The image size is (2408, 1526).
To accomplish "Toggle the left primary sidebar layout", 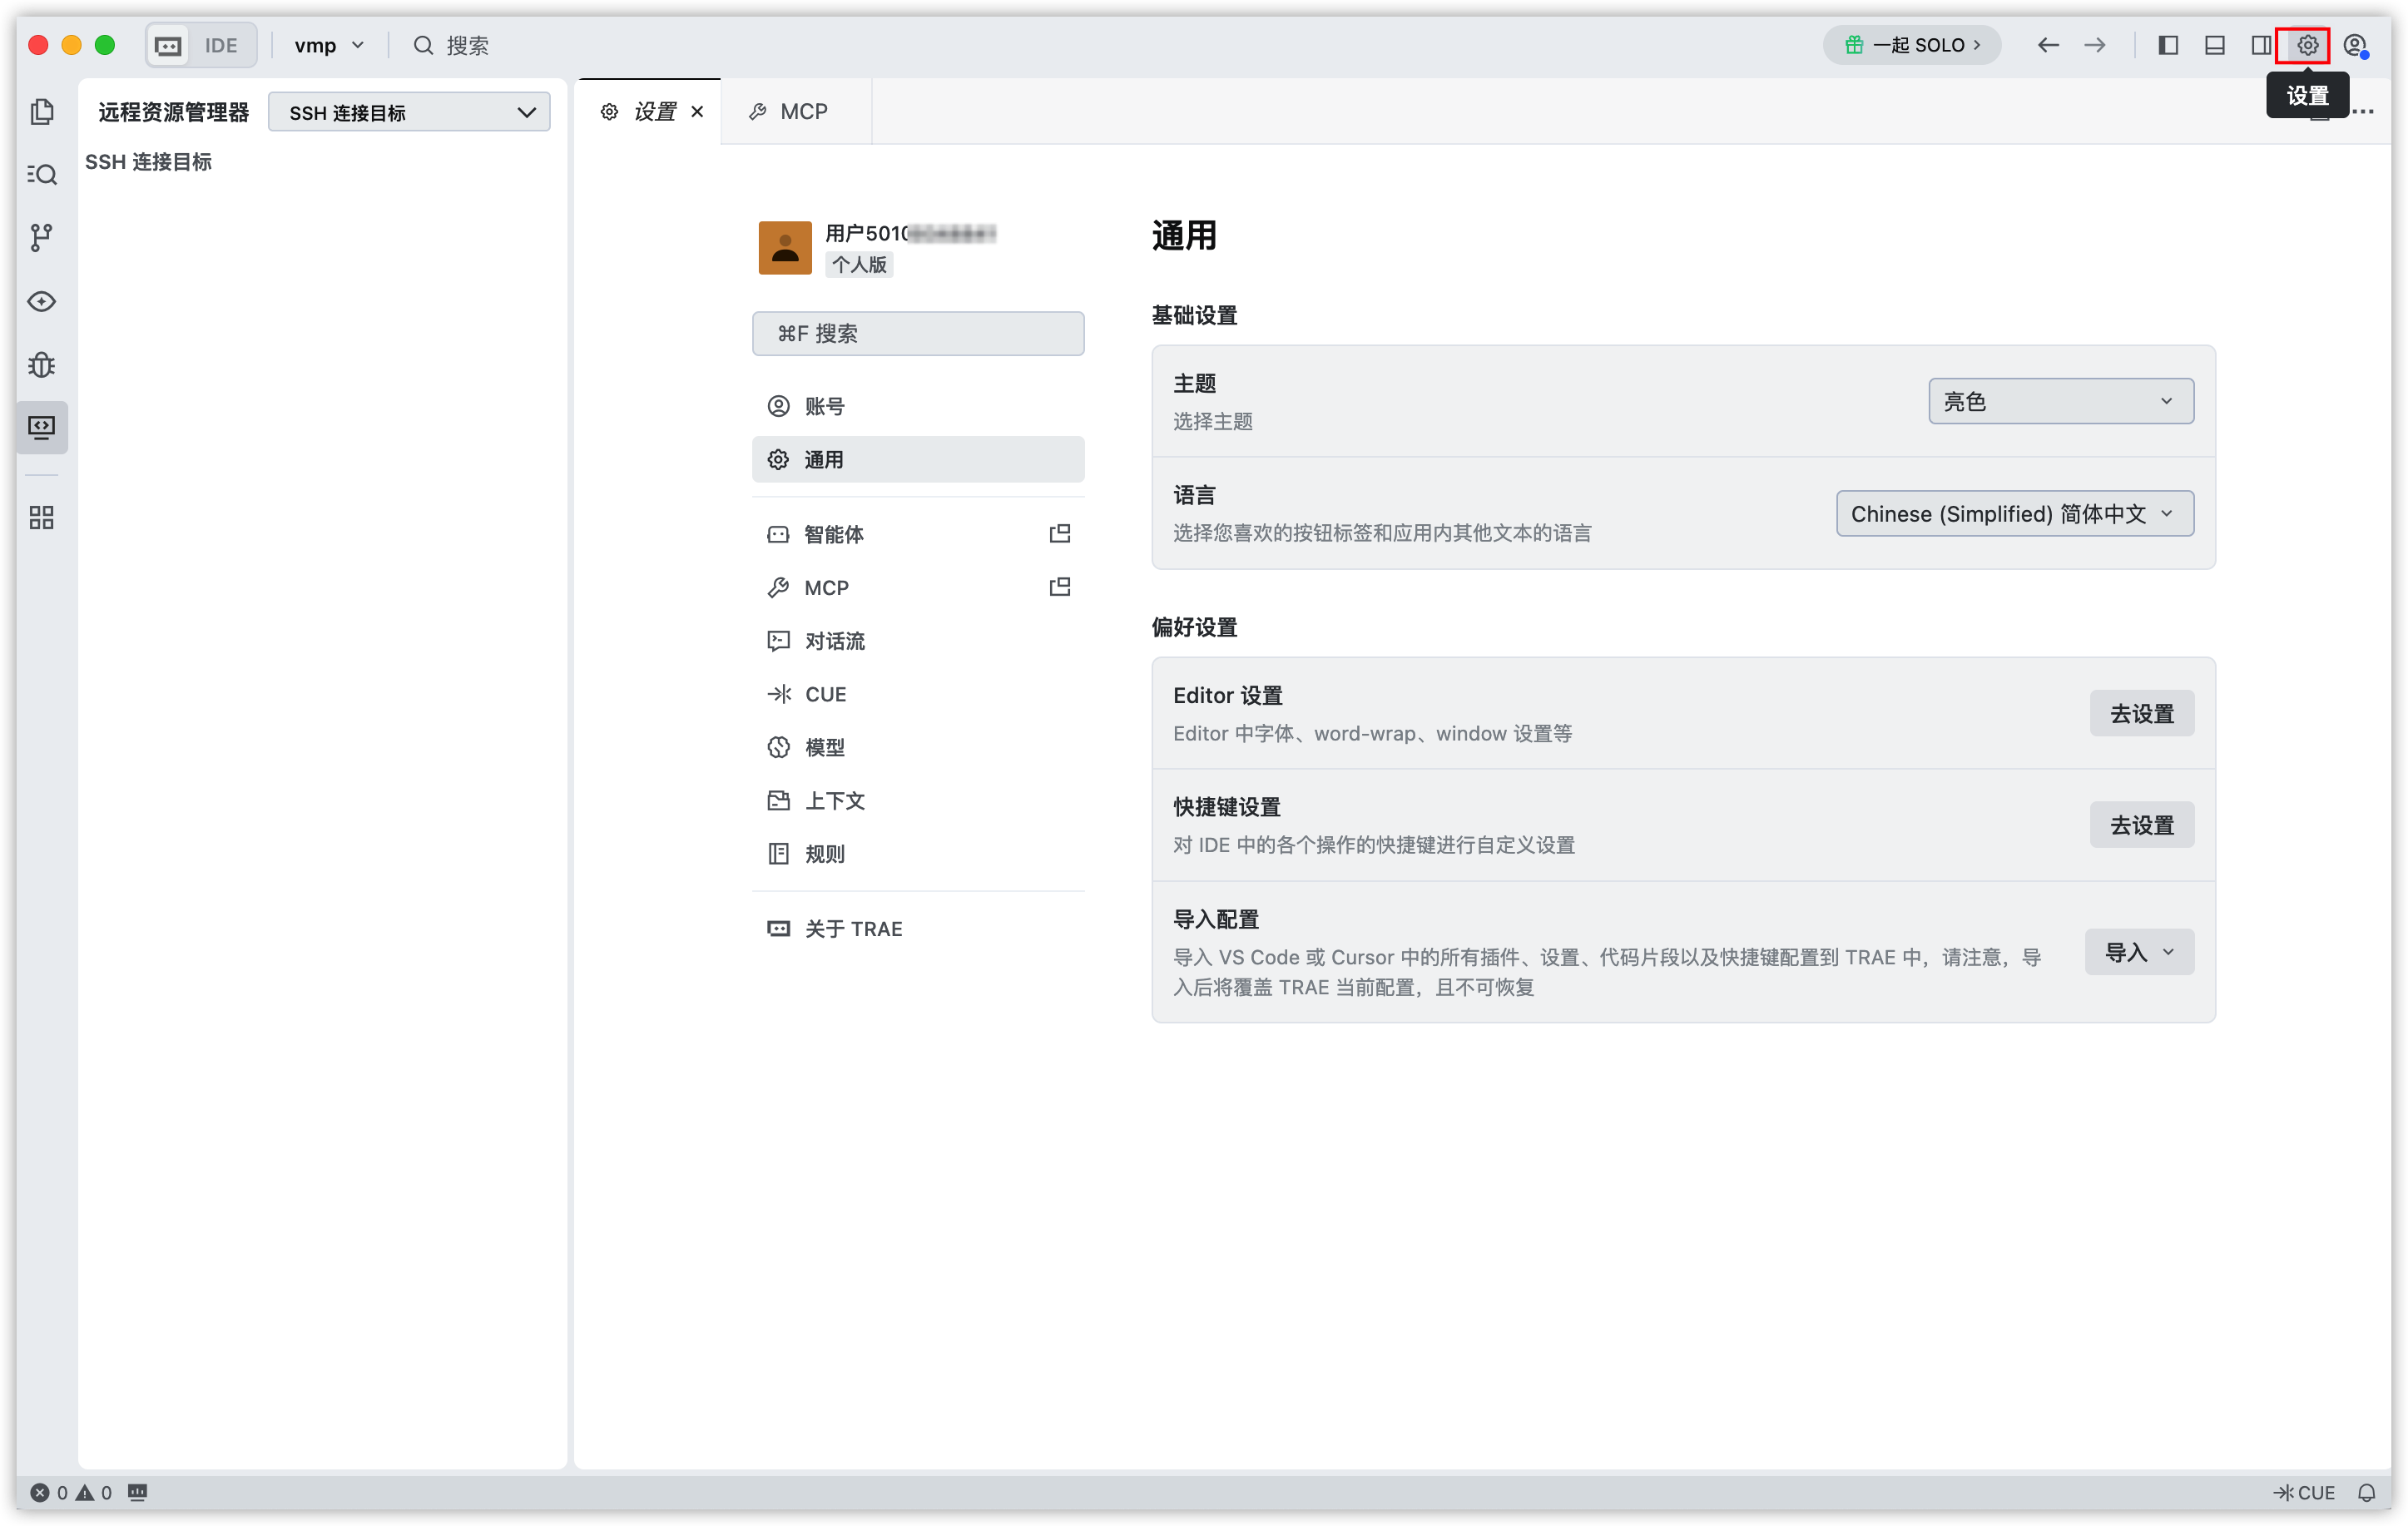I will coord(2168,45).
